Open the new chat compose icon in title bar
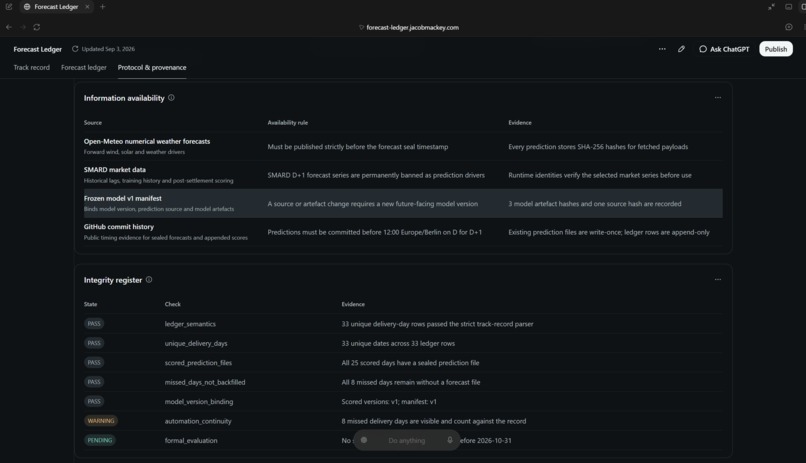The height and width of the screenshot is (463, 806). (x=9, y=7)
